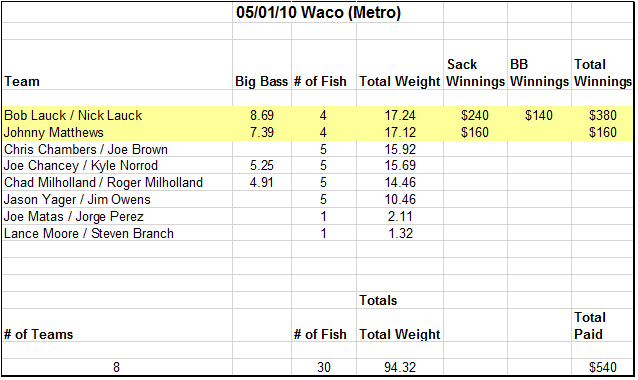Viewport: 638px width, 380px height.
Task: Select the $540 total paid cell
Action: point(603,367)
